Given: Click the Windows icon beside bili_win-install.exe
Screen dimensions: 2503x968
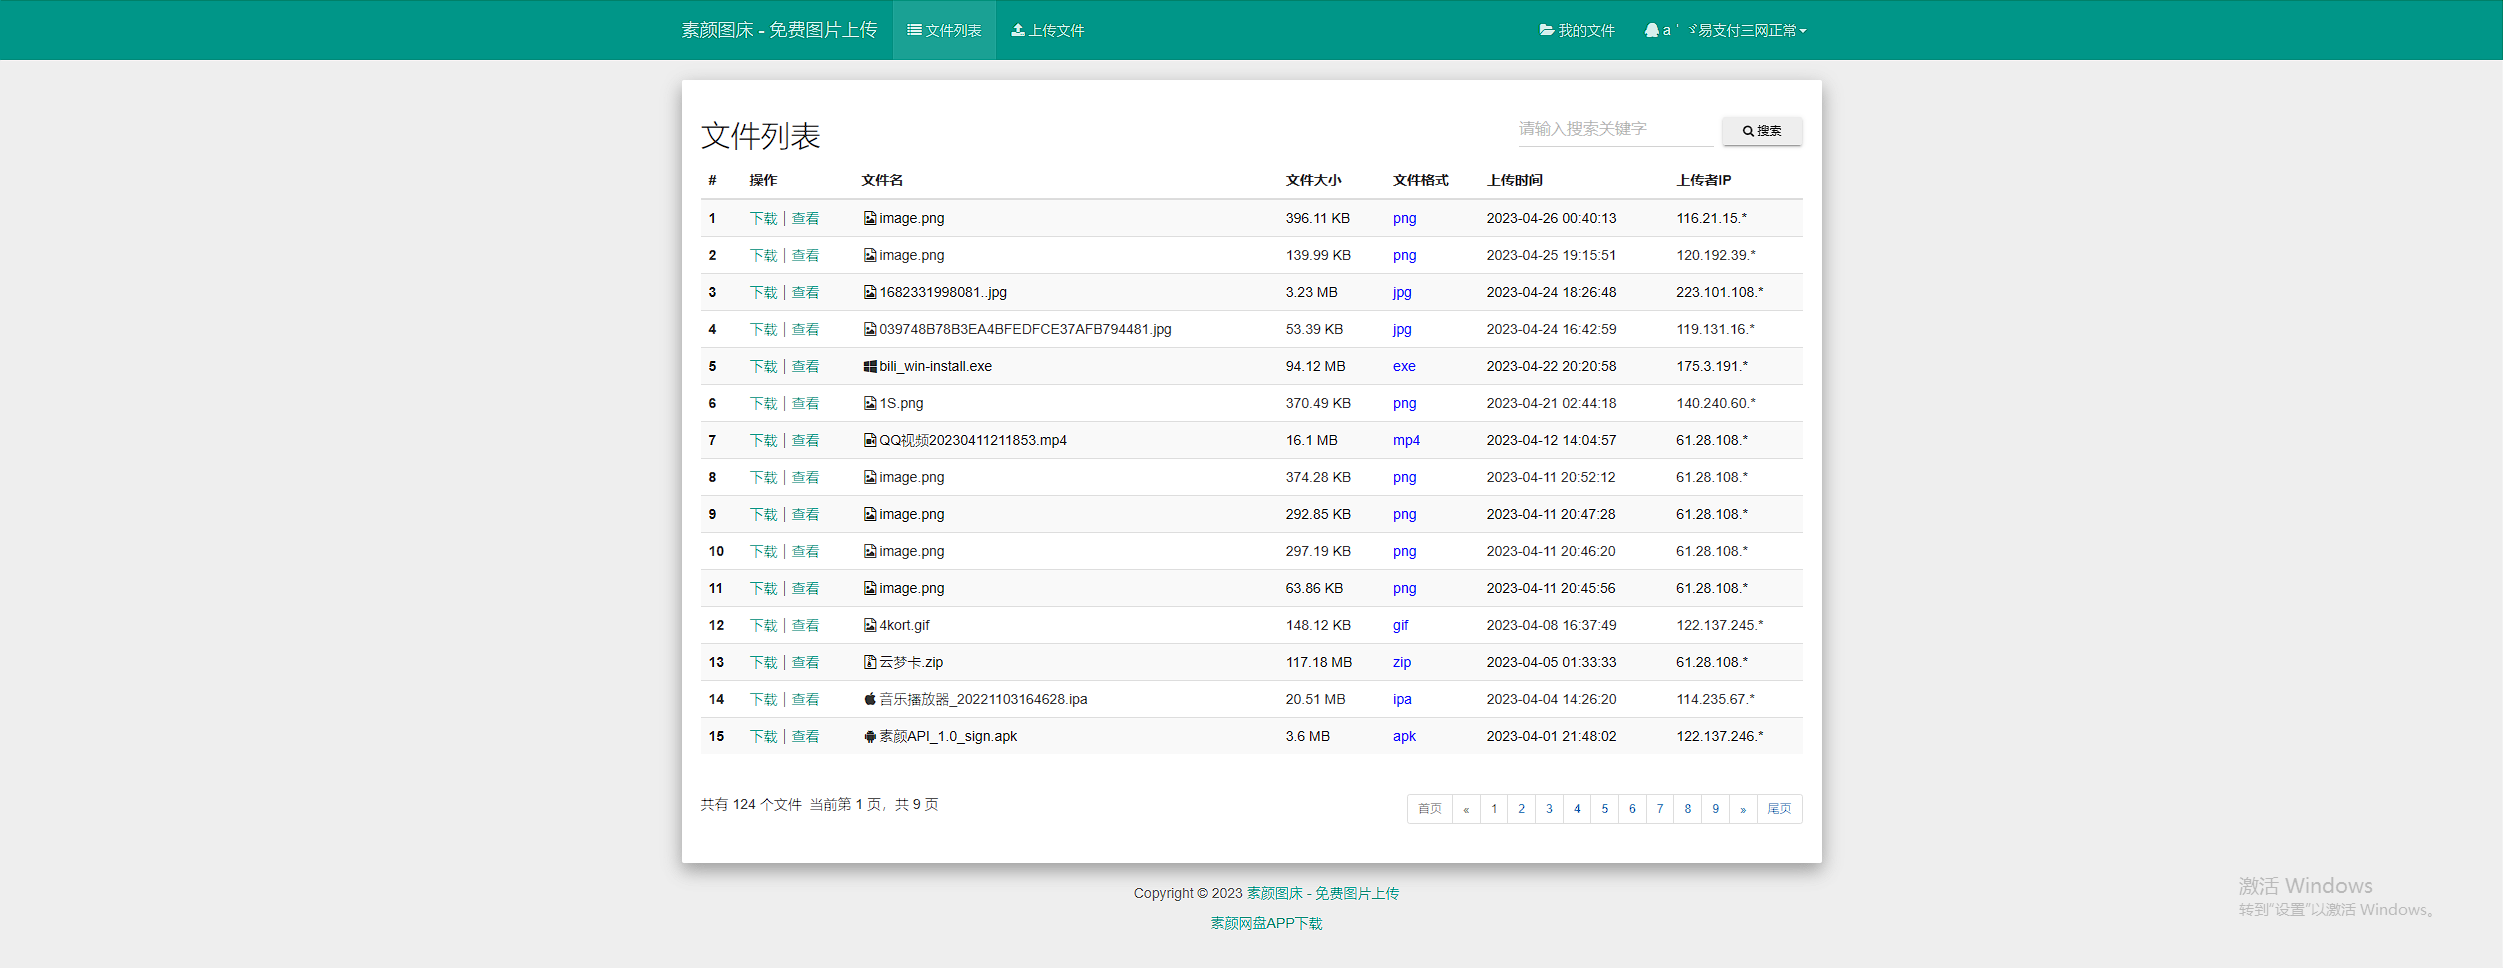Looking at the screenshot, I should [x=869, y=367].
